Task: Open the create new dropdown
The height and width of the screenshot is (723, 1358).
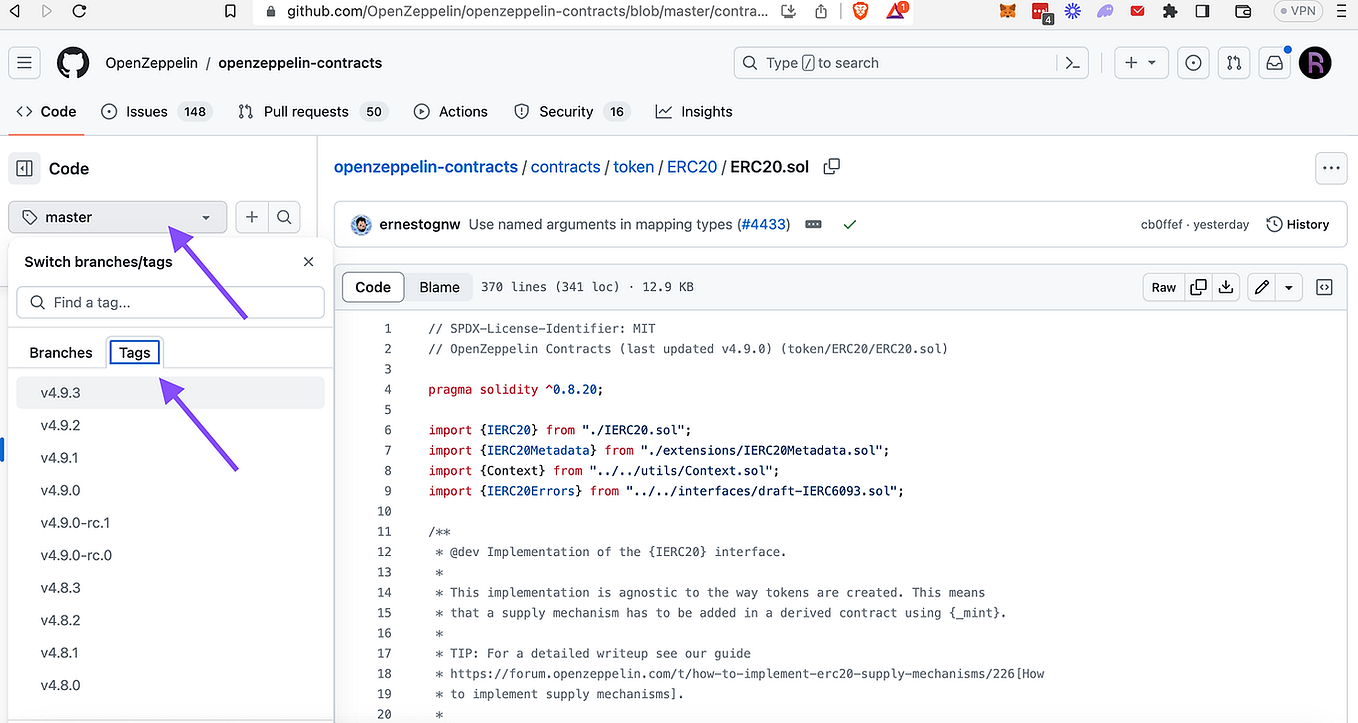Action: pyautogui.click(x=1141, y=62)
